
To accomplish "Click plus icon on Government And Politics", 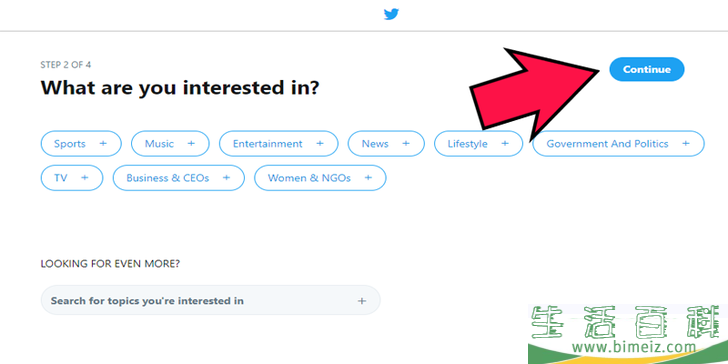I will [686, 143].
